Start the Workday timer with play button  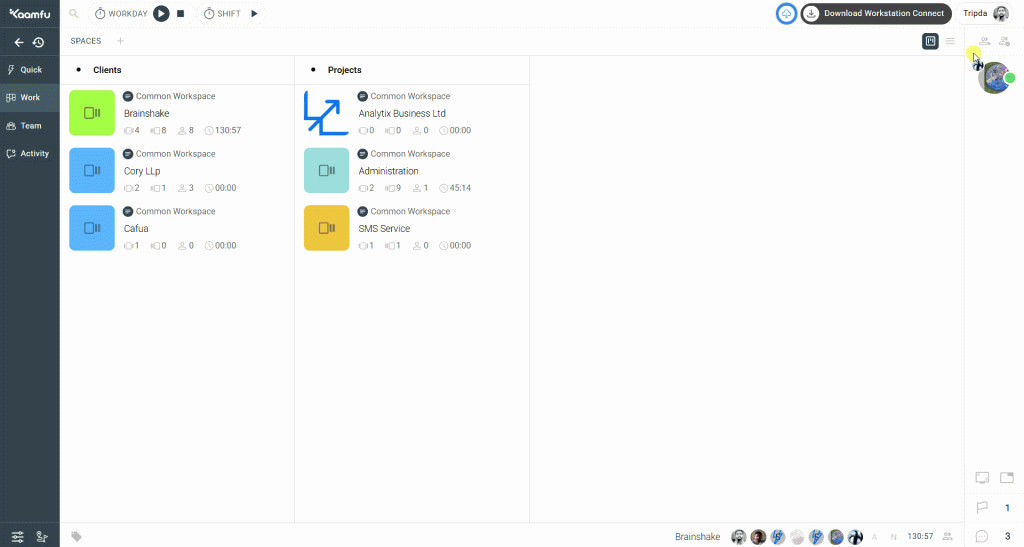161,14
